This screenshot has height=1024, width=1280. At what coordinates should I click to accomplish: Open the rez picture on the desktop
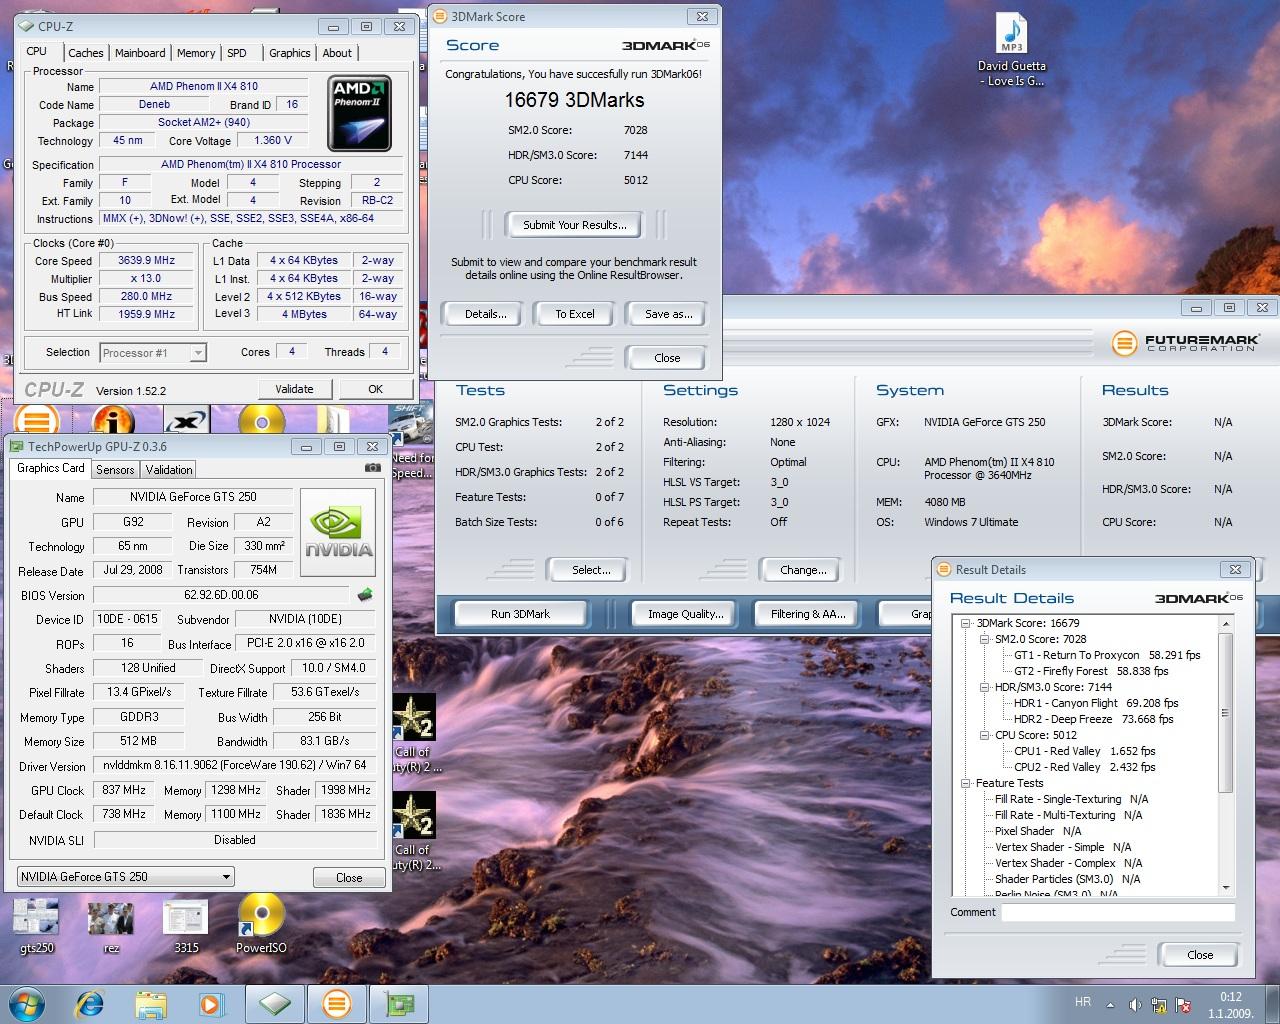[x=111, y=926]
